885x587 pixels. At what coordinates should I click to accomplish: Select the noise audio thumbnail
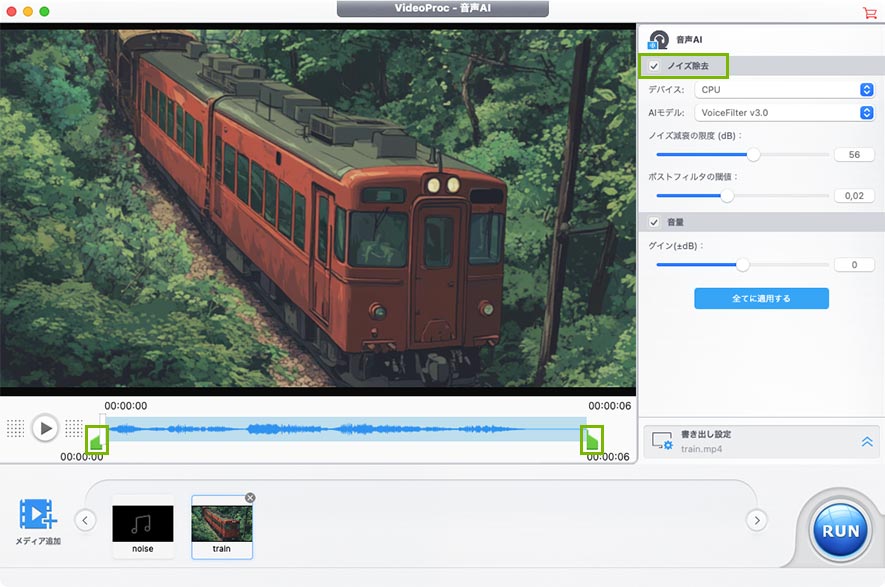(143, 527)
